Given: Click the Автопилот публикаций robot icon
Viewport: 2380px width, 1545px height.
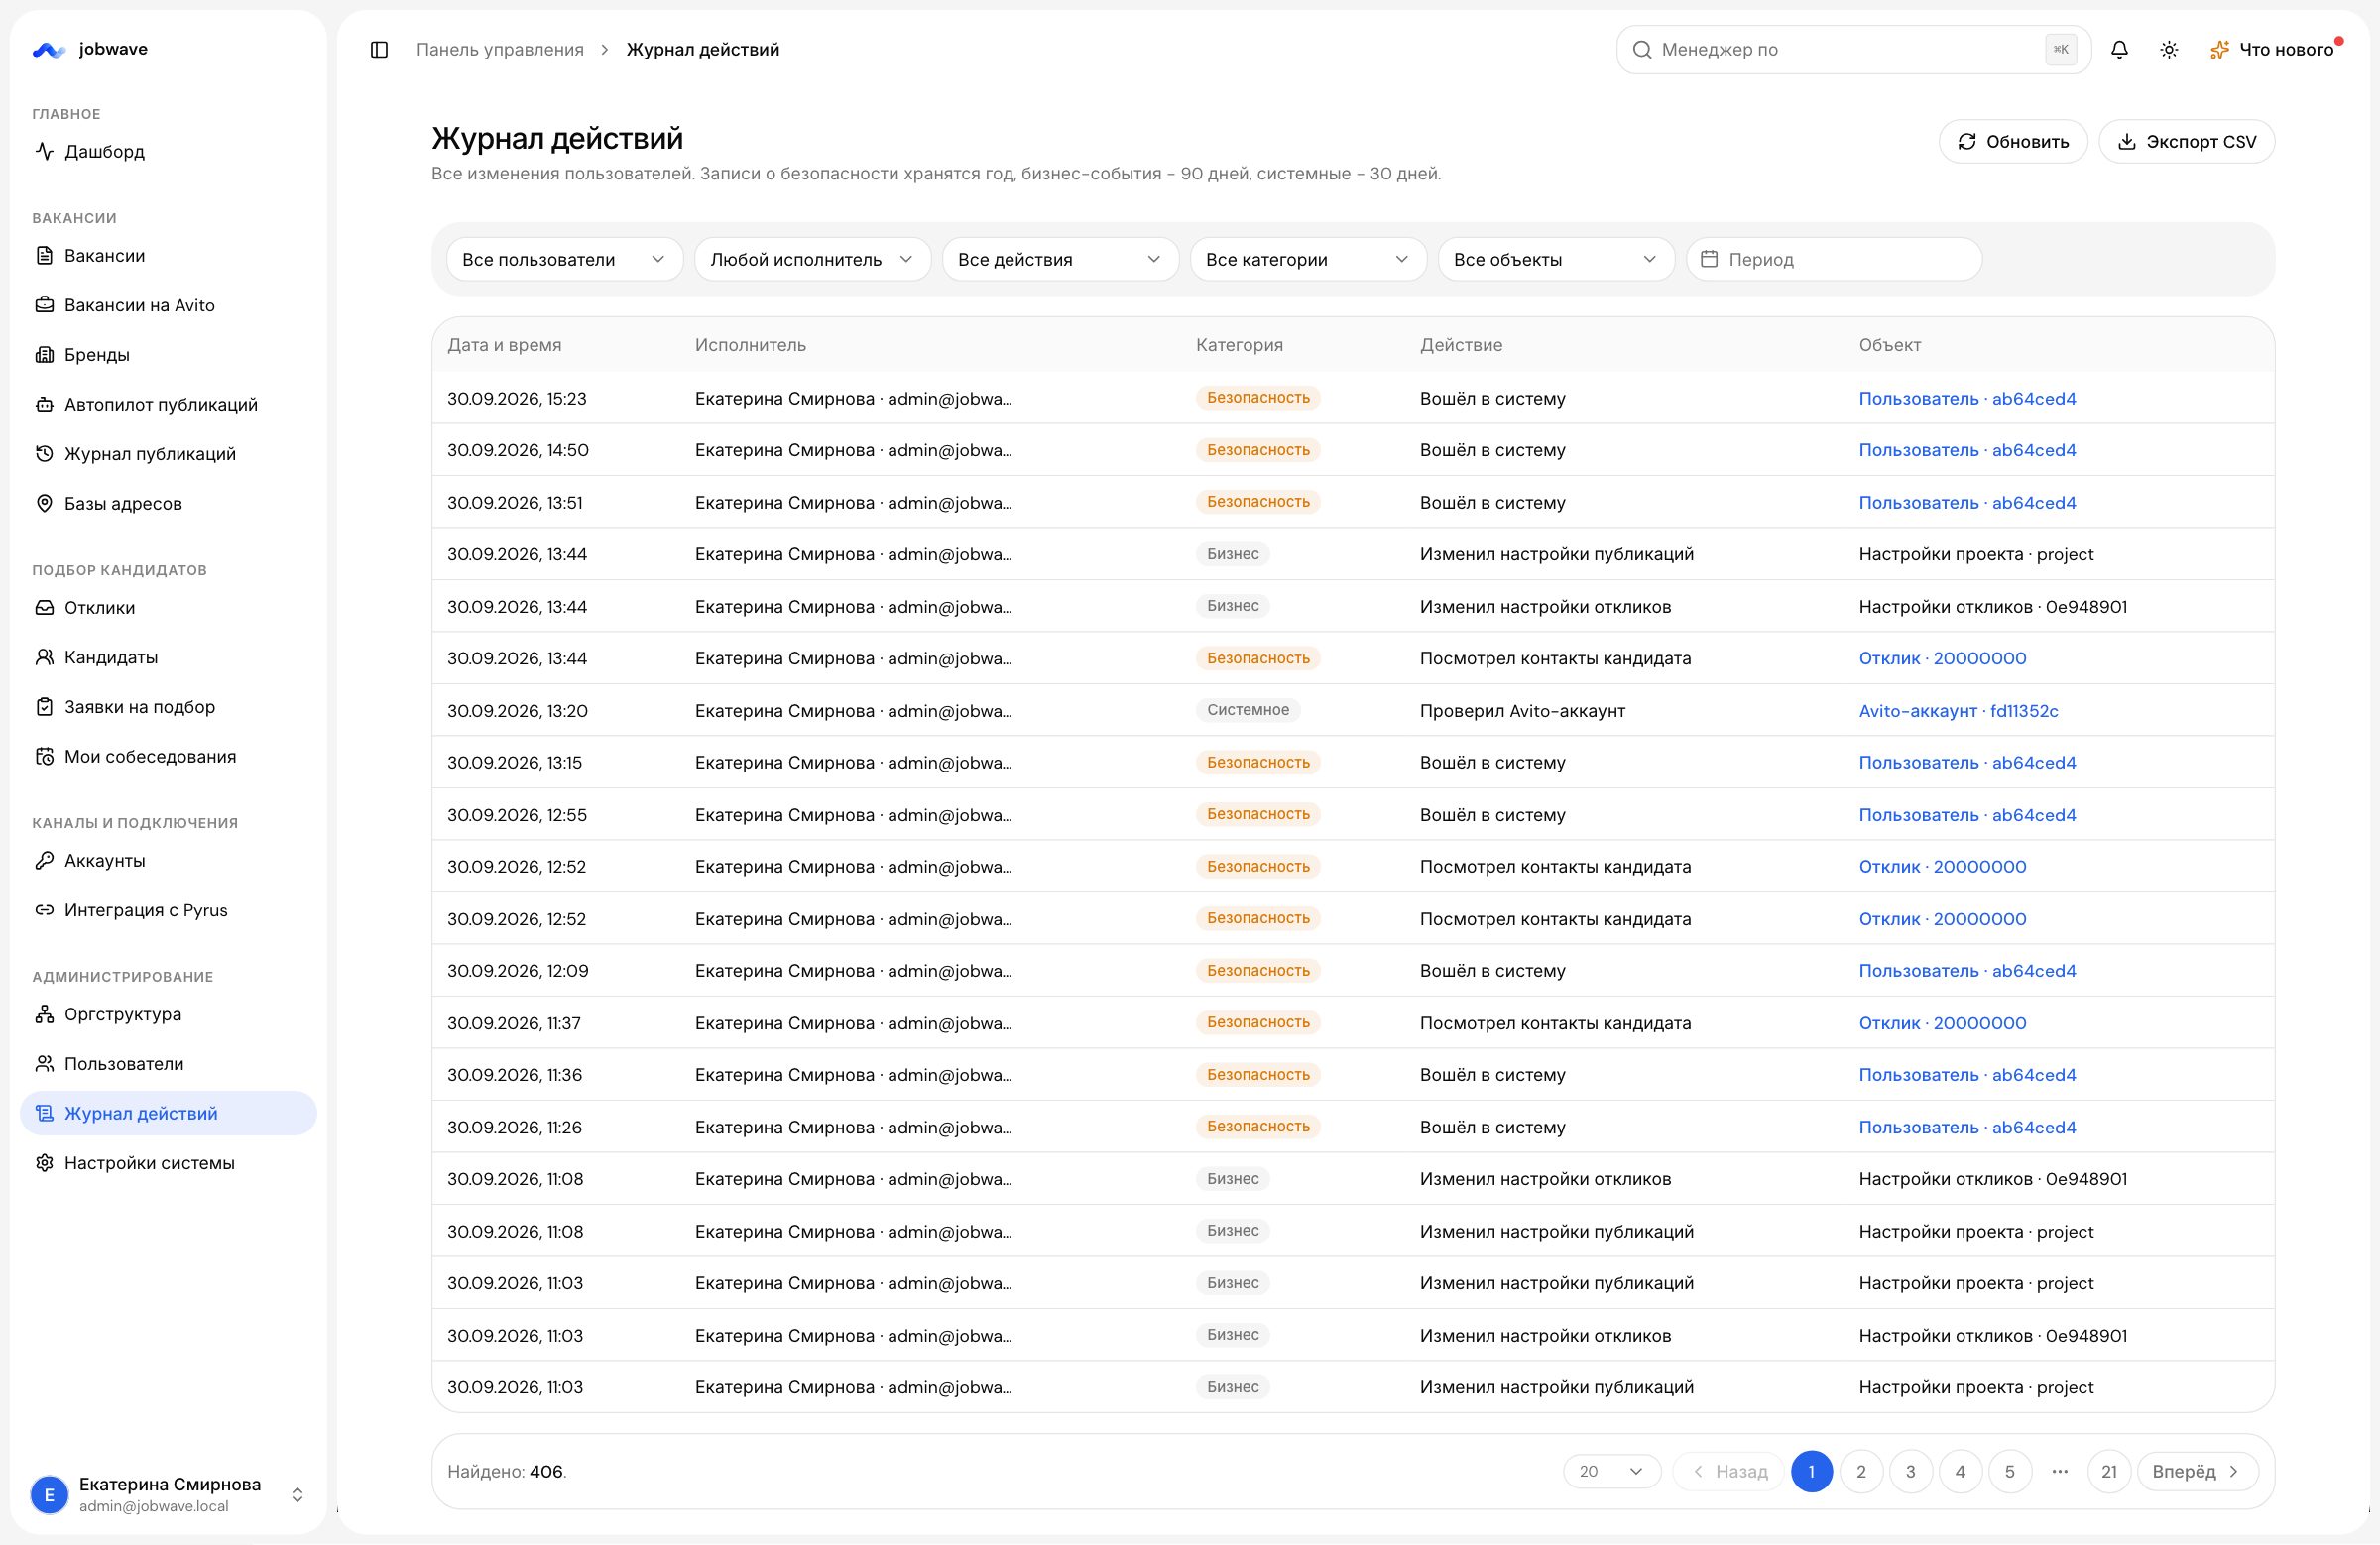Looking at the screenshot, I should 44,404.
